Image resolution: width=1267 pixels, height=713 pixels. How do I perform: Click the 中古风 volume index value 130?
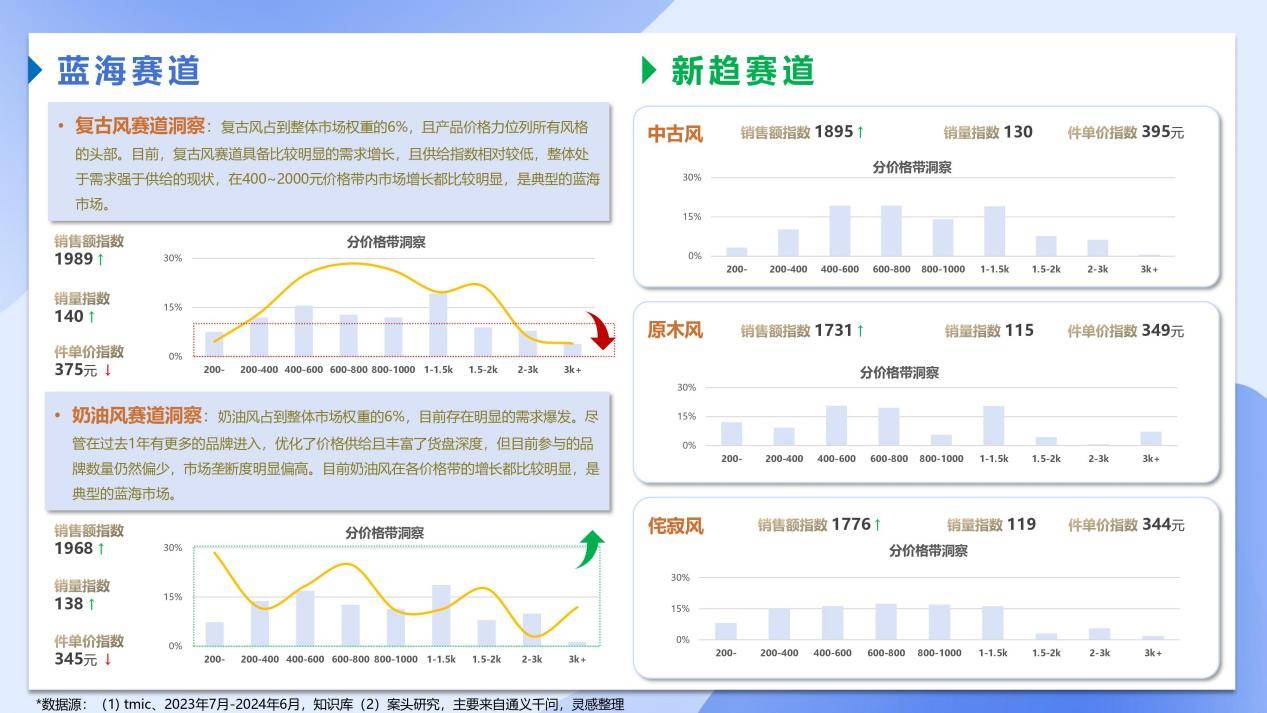point(1018,132)
